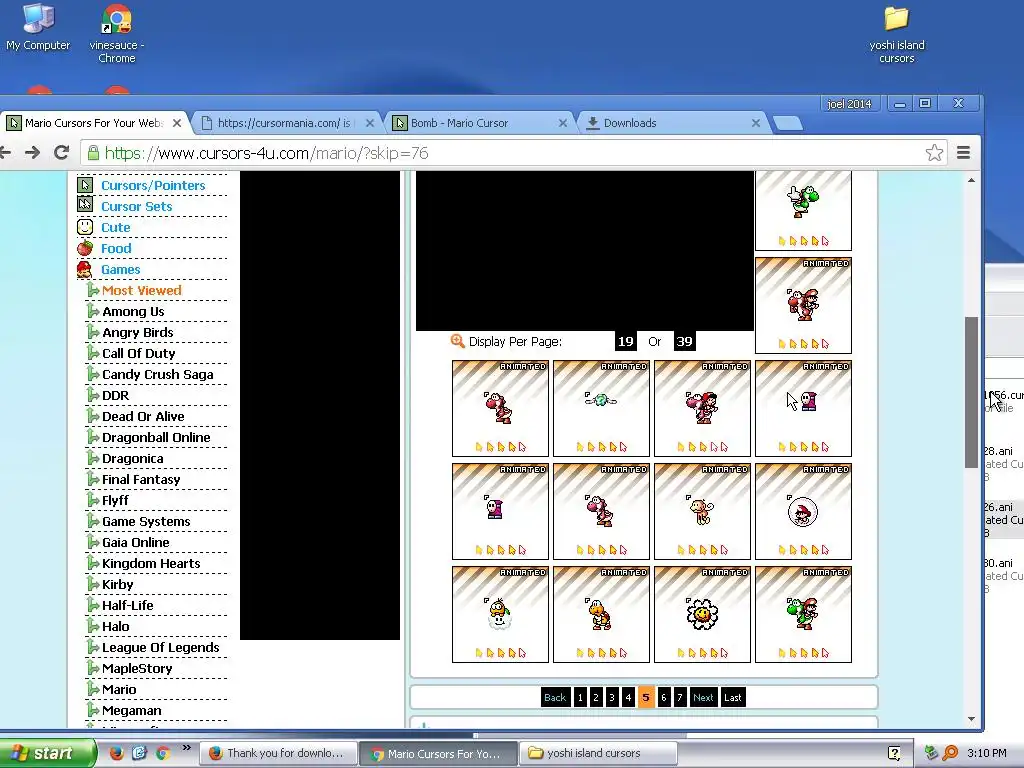Screen dimensions: 1024x768
Task: Open the flying green shell cursor thumbnail
Action: [x=601, y=408]
